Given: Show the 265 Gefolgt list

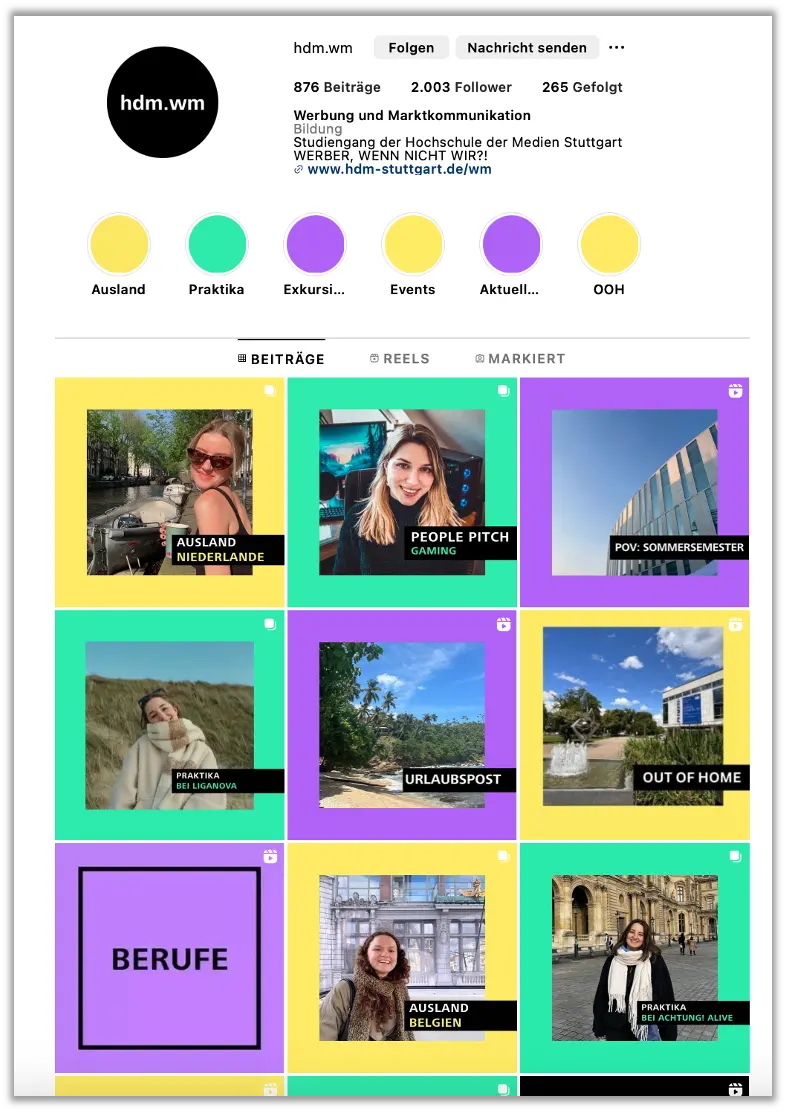Looking at the screenshot, I should coord(582,88).
